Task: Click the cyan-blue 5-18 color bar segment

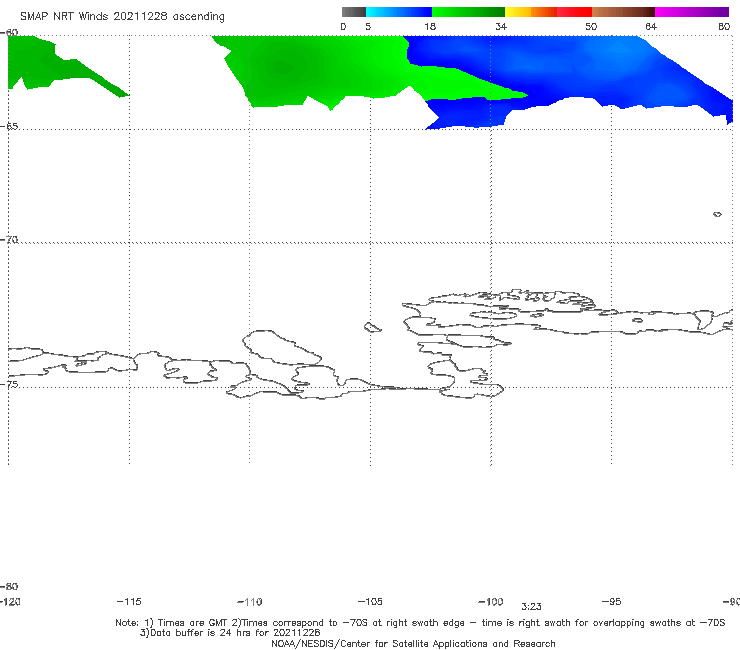Action: pos(399,12)
